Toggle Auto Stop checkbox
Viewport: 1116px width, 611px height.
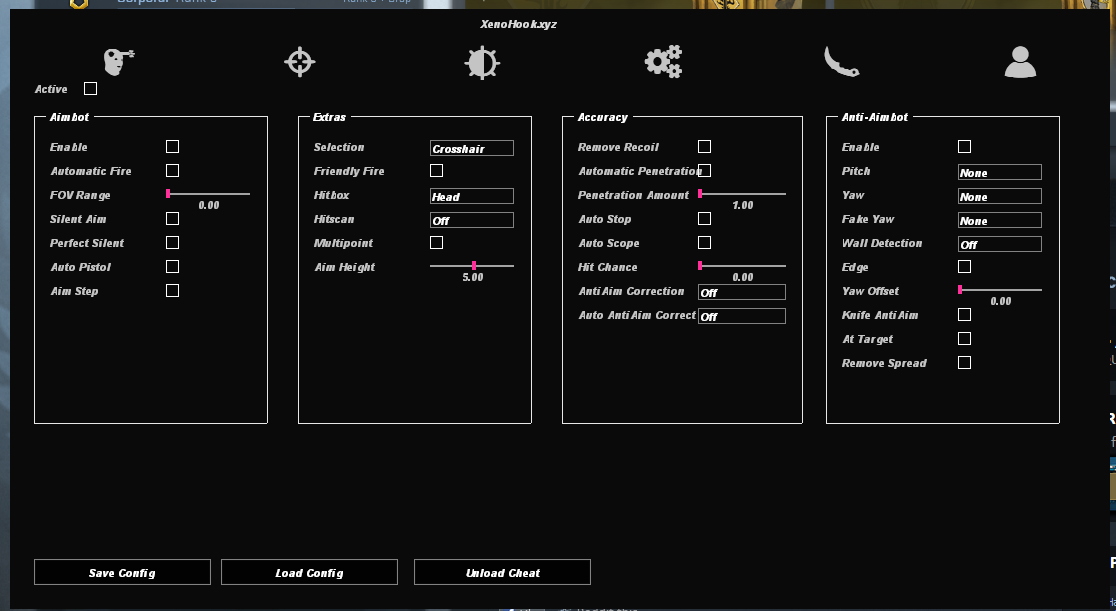[x=704, y=219]
